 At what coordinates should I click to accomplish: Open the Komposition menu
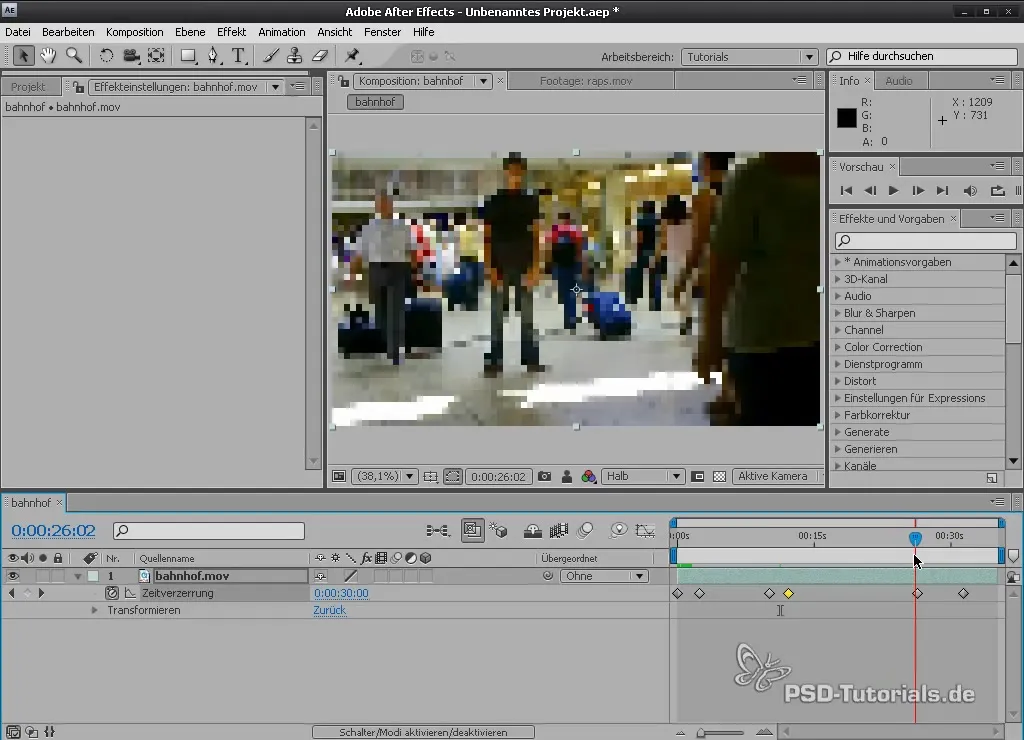click(135, 32)
